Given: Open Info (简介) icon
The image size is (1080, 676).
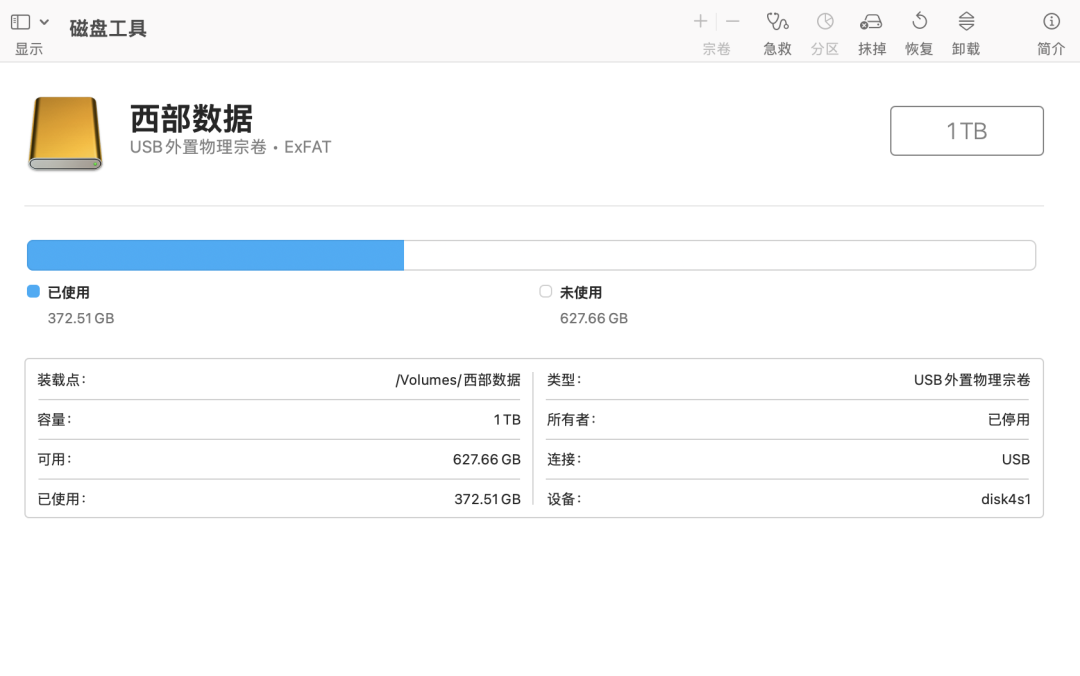Looking at the screenshot, I should (x=1051, y=21).
